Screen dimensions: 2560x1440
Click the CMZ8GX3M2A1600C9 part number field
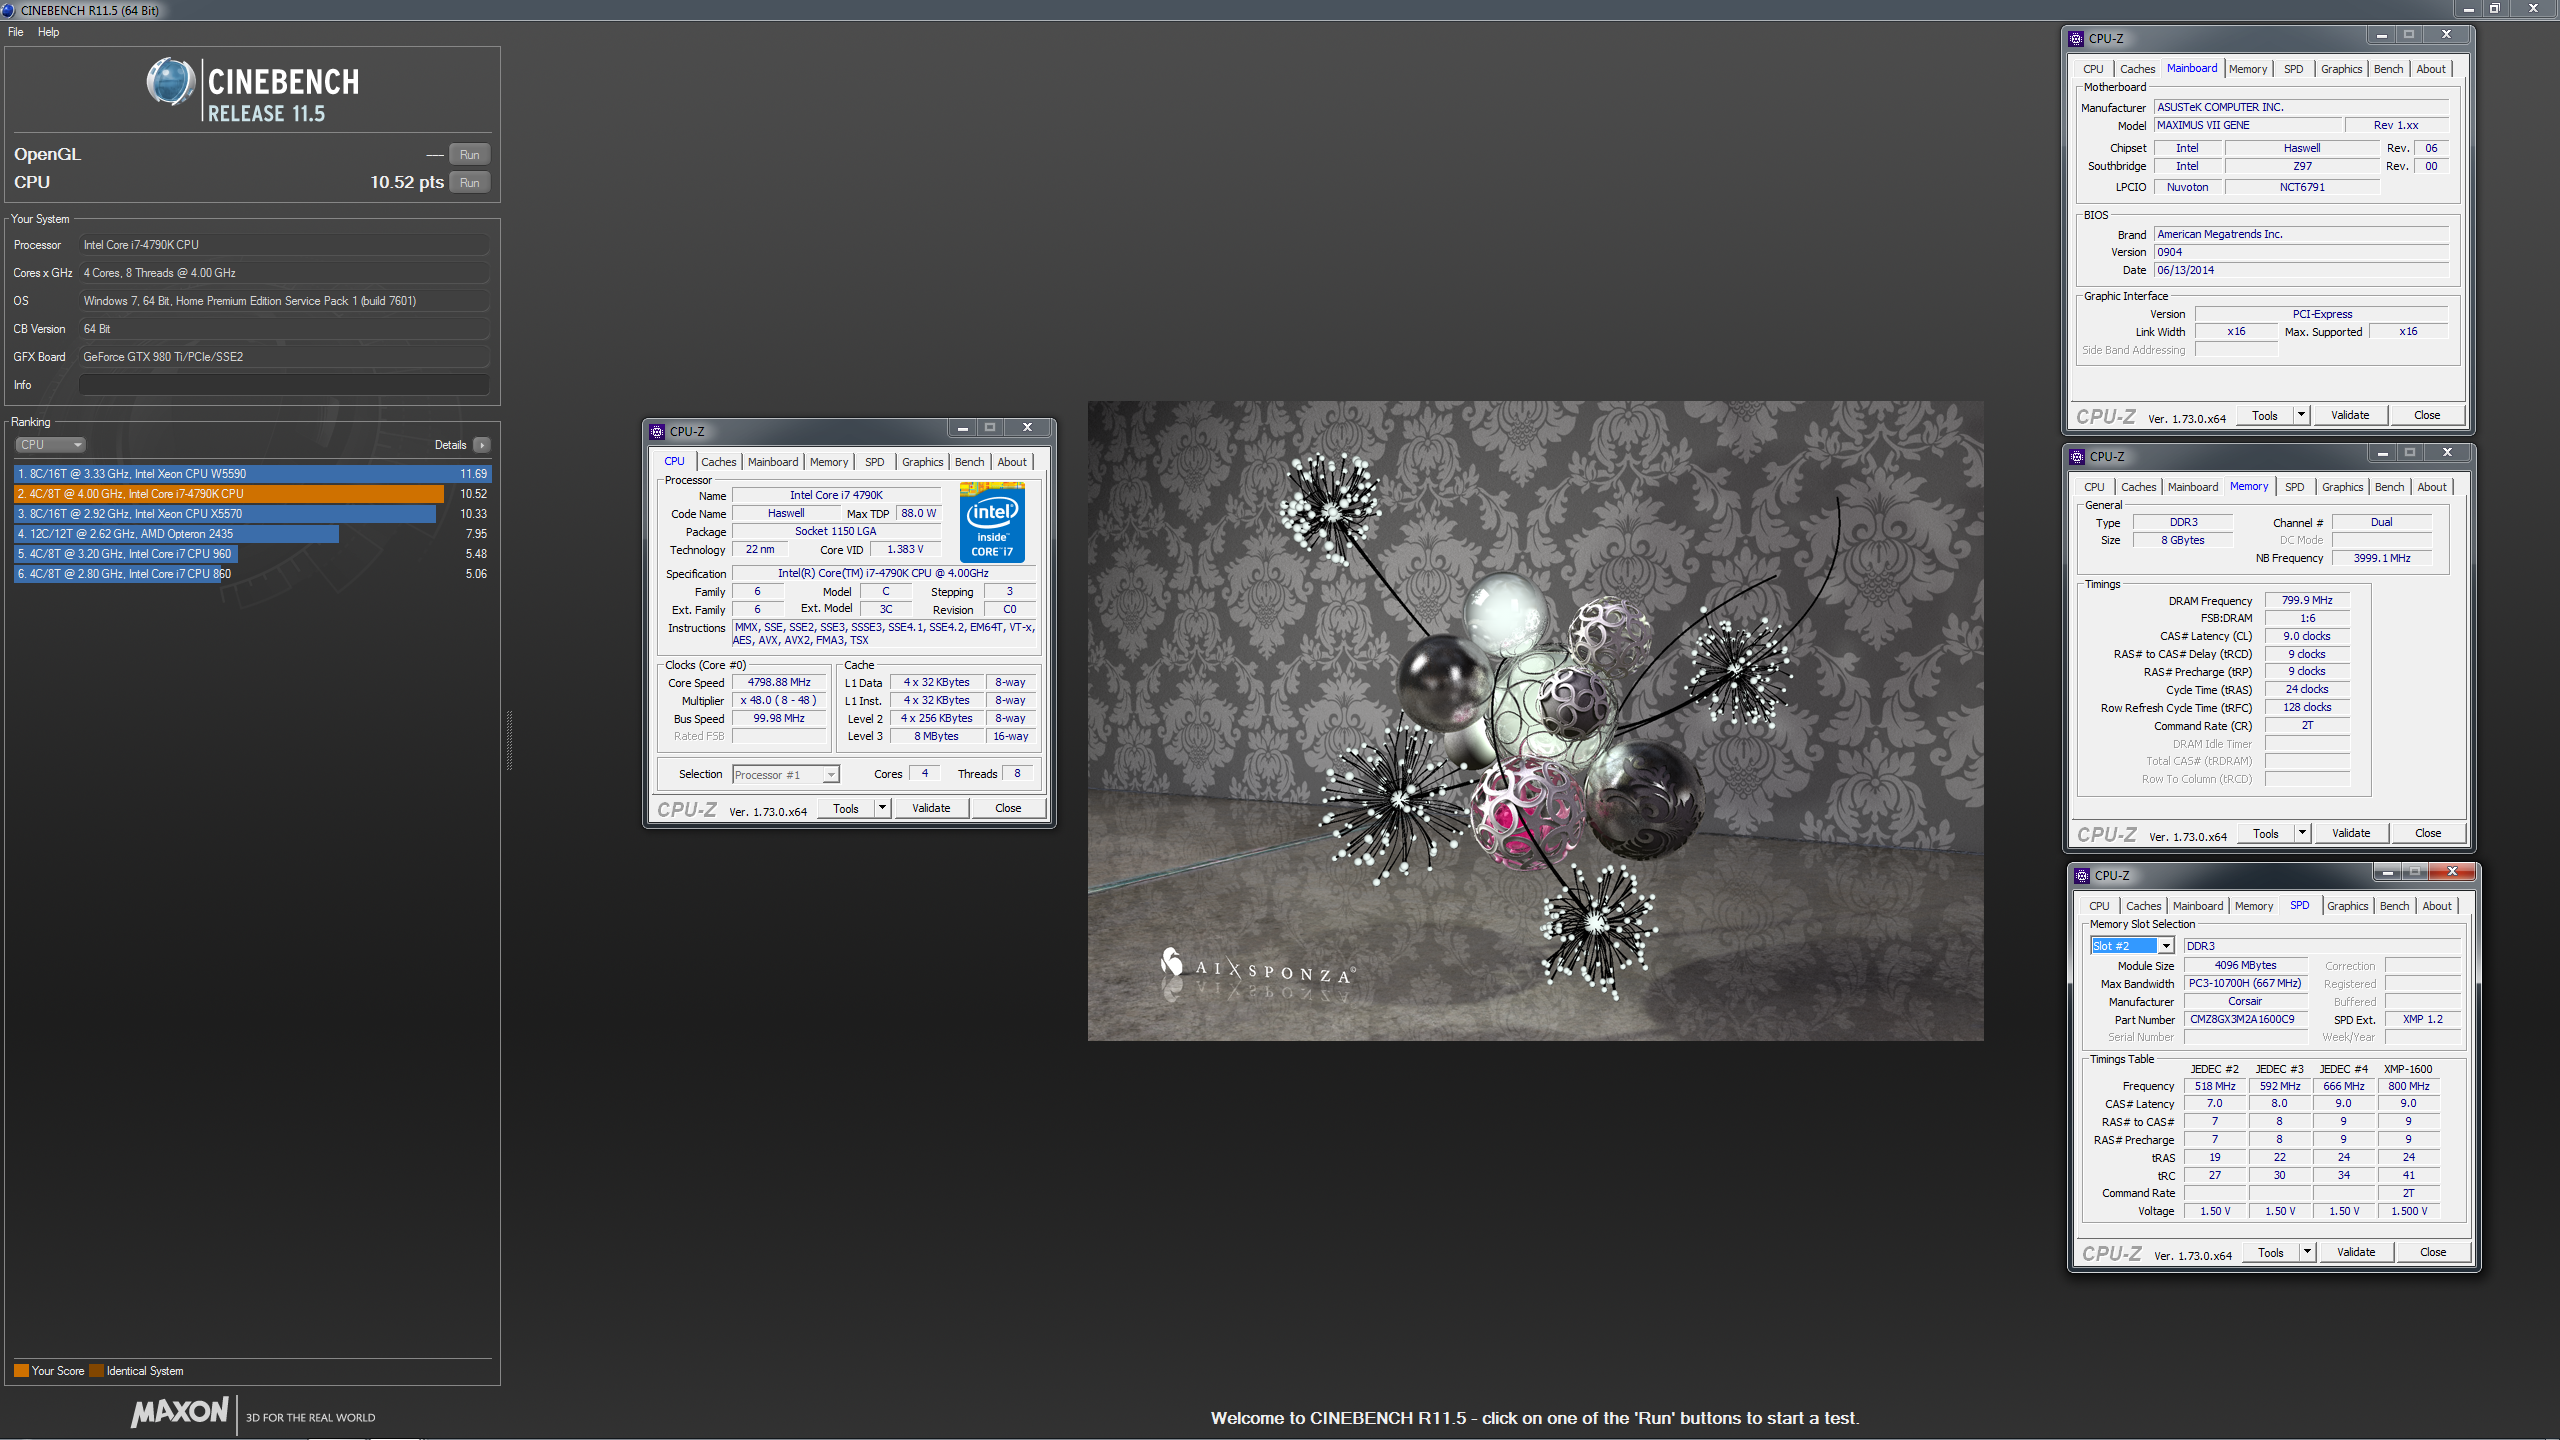tap(2245, 1020)
